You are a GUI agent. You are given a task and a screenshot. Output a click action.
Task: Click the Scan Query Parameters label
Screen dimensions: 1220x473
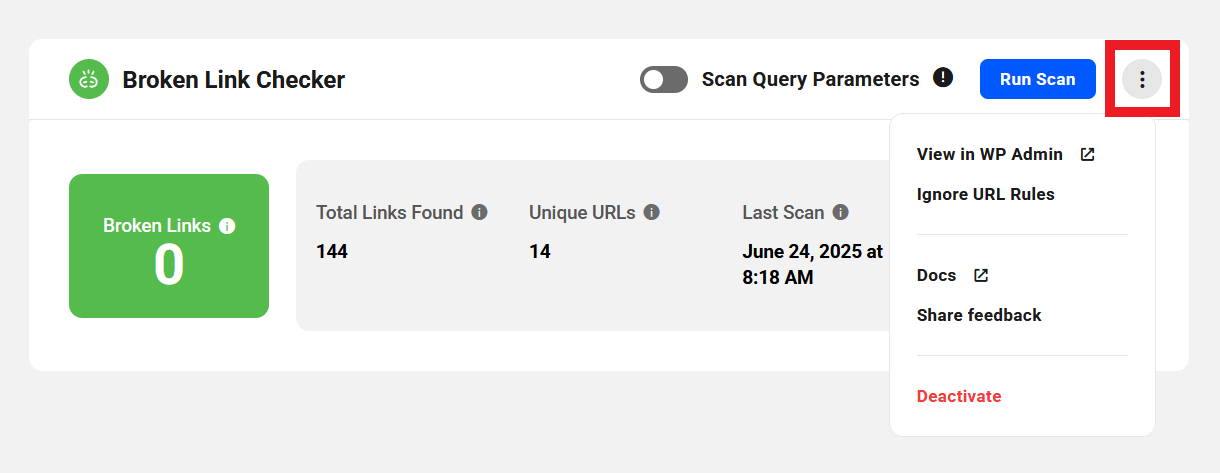tap(810, 79)
